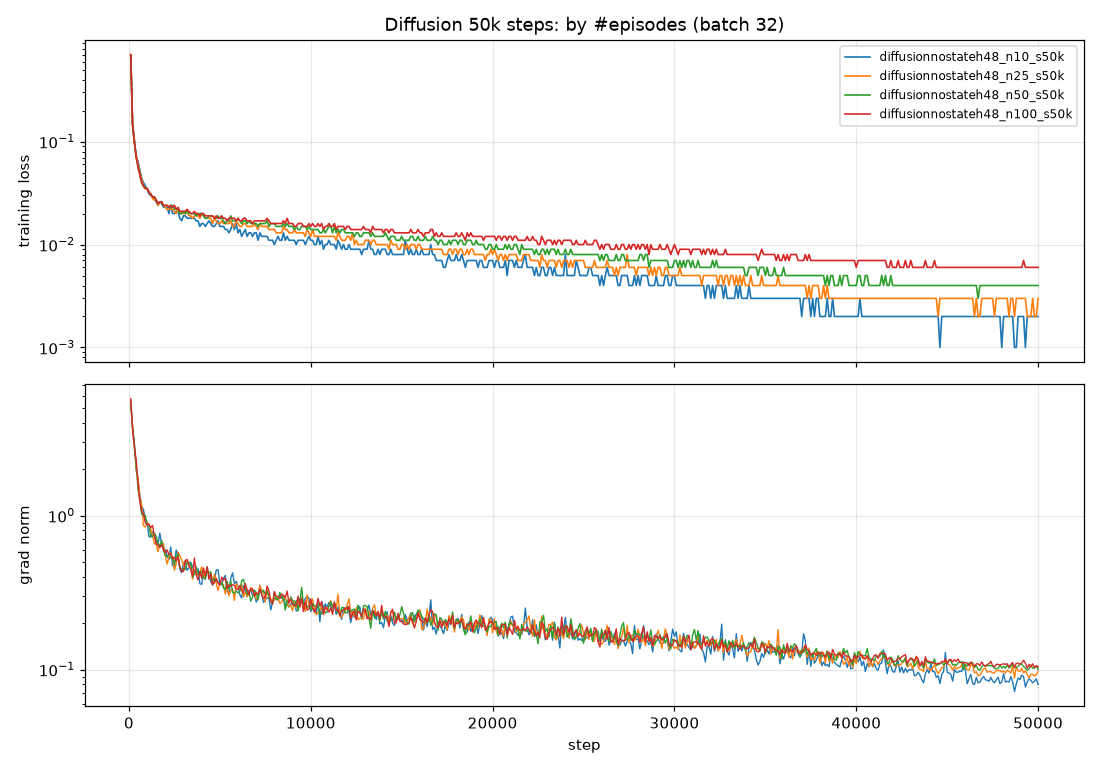
Task: Click the x-axis tick label 30000
Action: click(674, 724)
